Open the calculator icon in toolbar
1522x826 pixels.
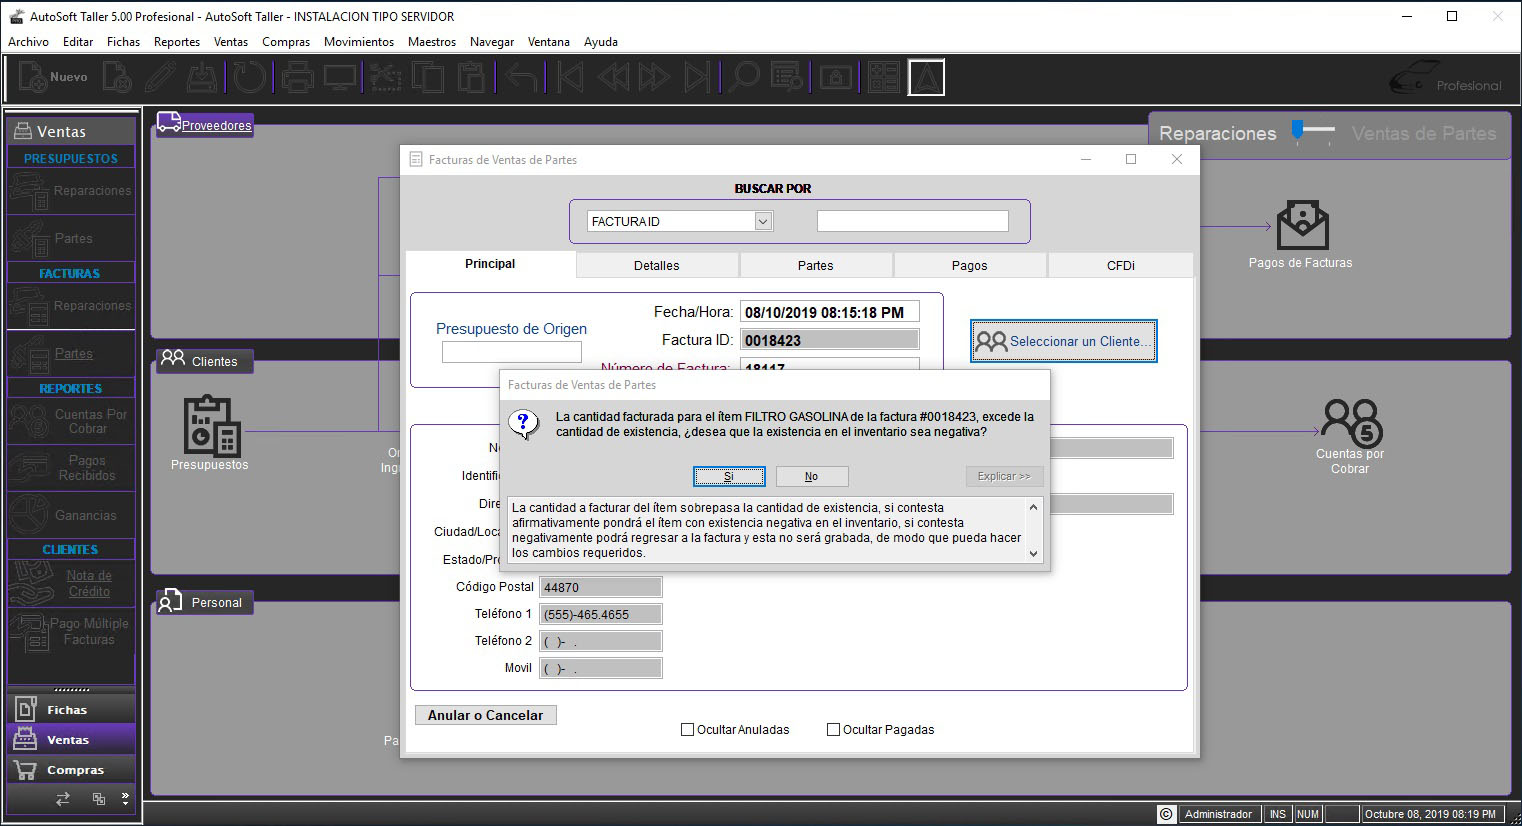(884, 77)
